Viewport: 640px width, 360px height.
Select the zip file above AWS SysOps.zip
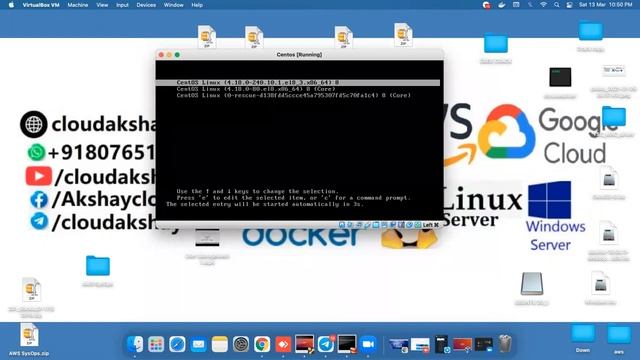(x=31, y=289)
